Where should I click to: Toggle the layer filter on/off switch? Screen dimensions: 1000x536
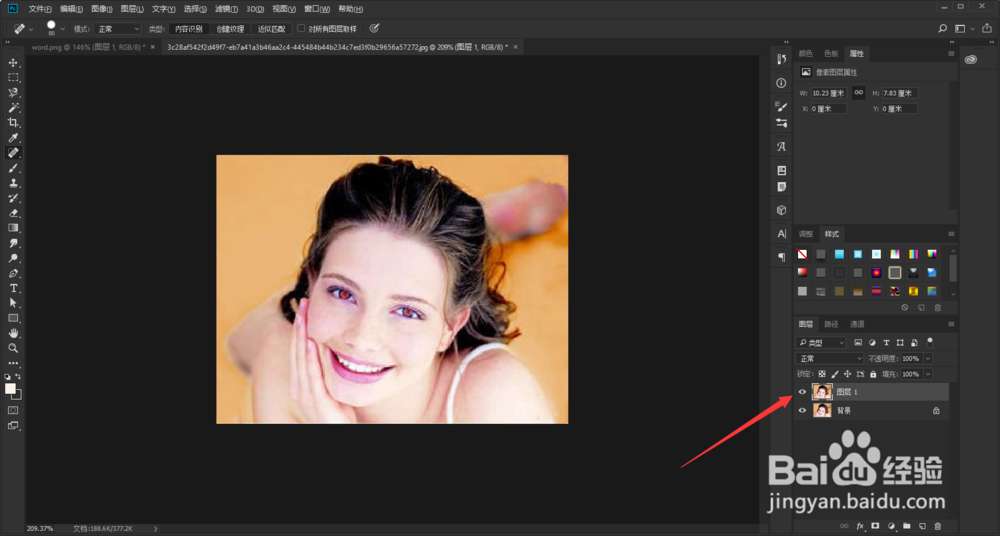pyautogui.click(x=930, y=343)
